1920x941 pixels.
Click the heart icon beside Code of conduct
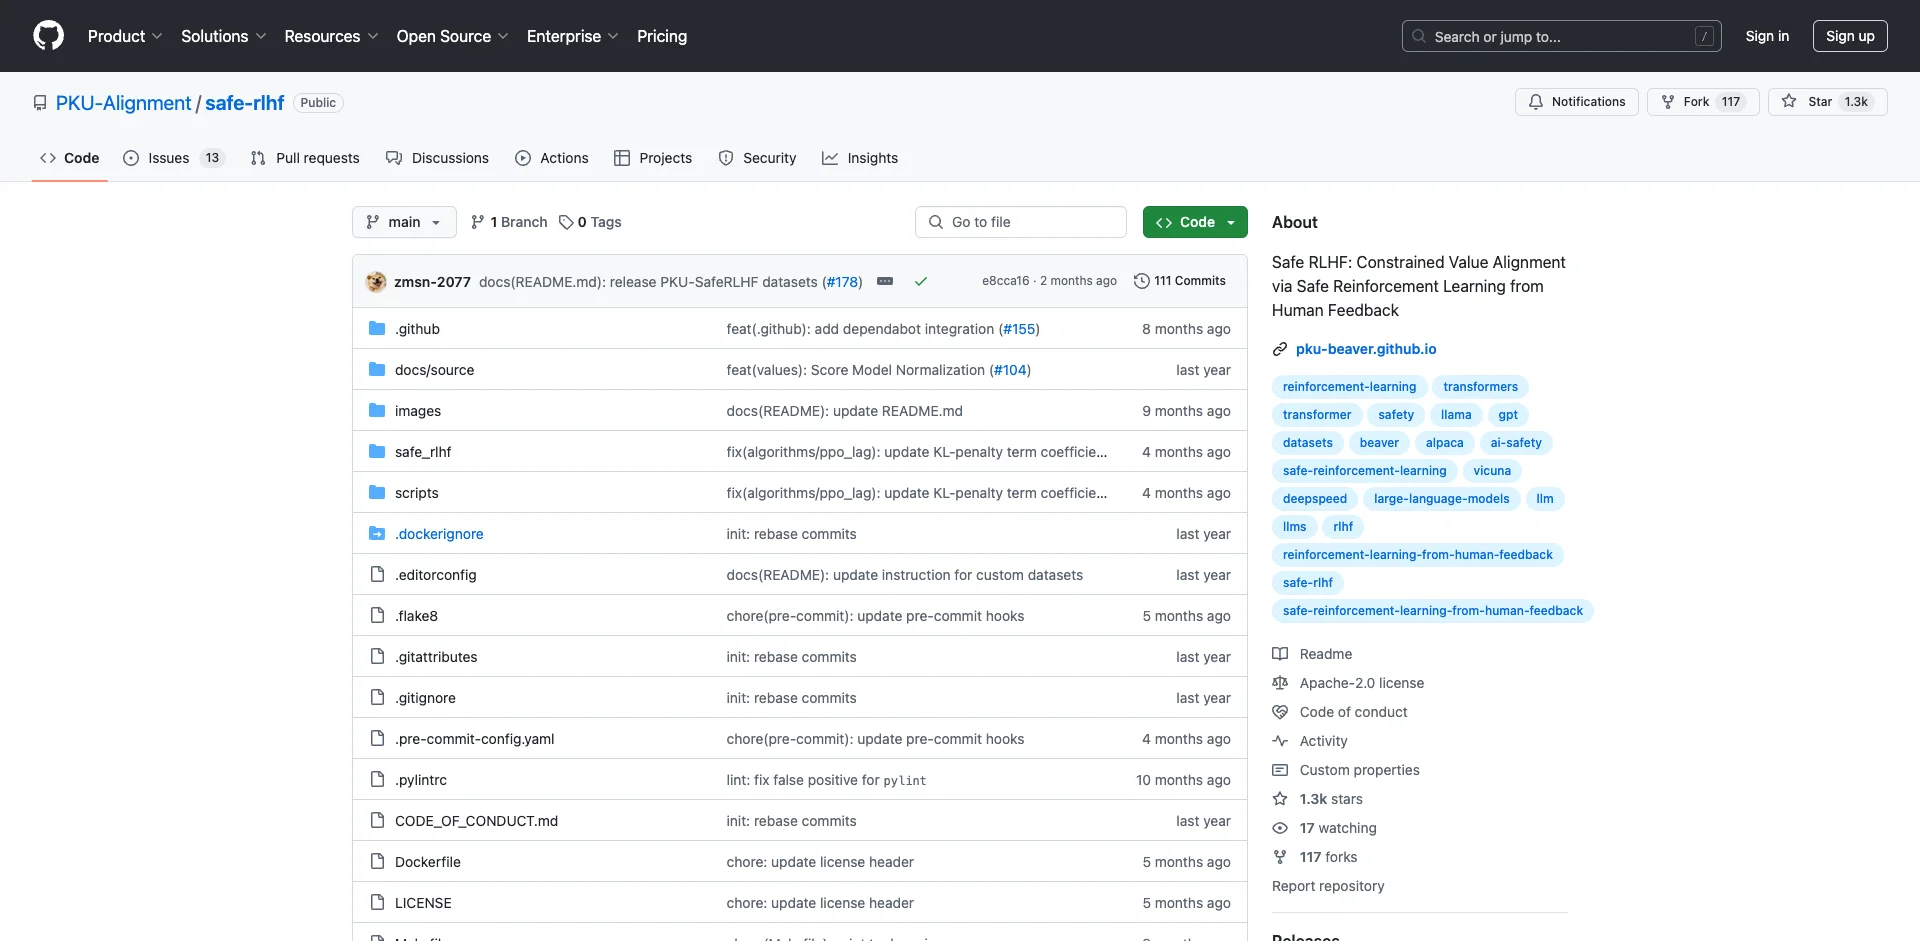click(1280, 712)
